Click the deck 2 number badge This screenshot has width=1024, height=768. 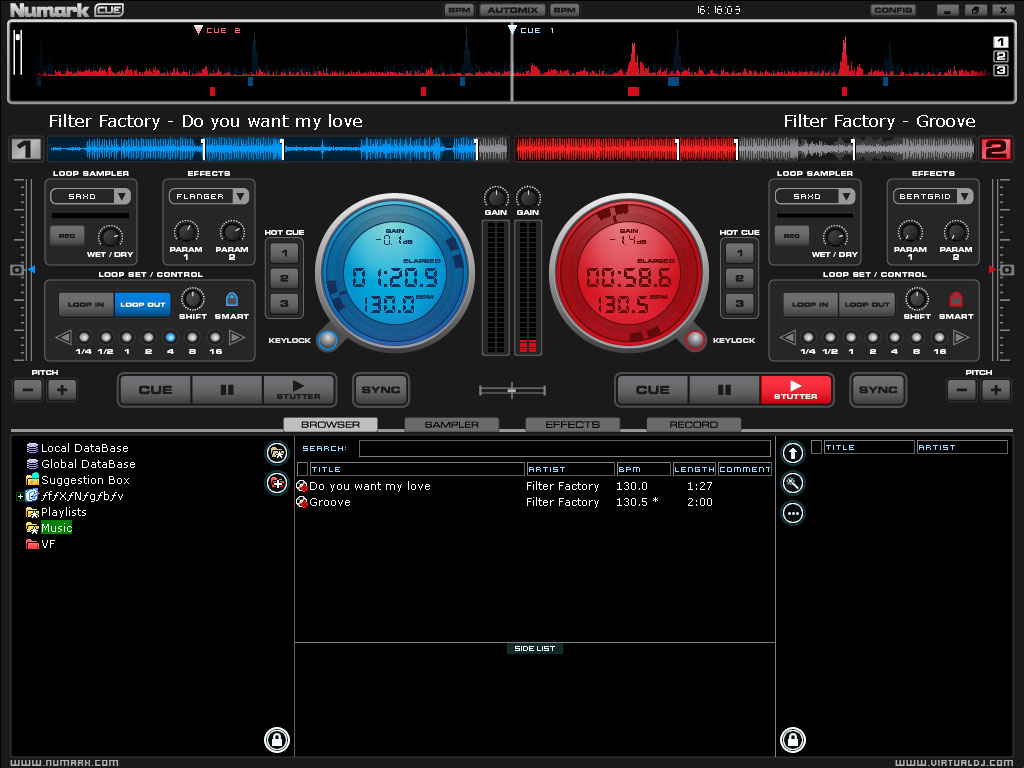(996, 149)
